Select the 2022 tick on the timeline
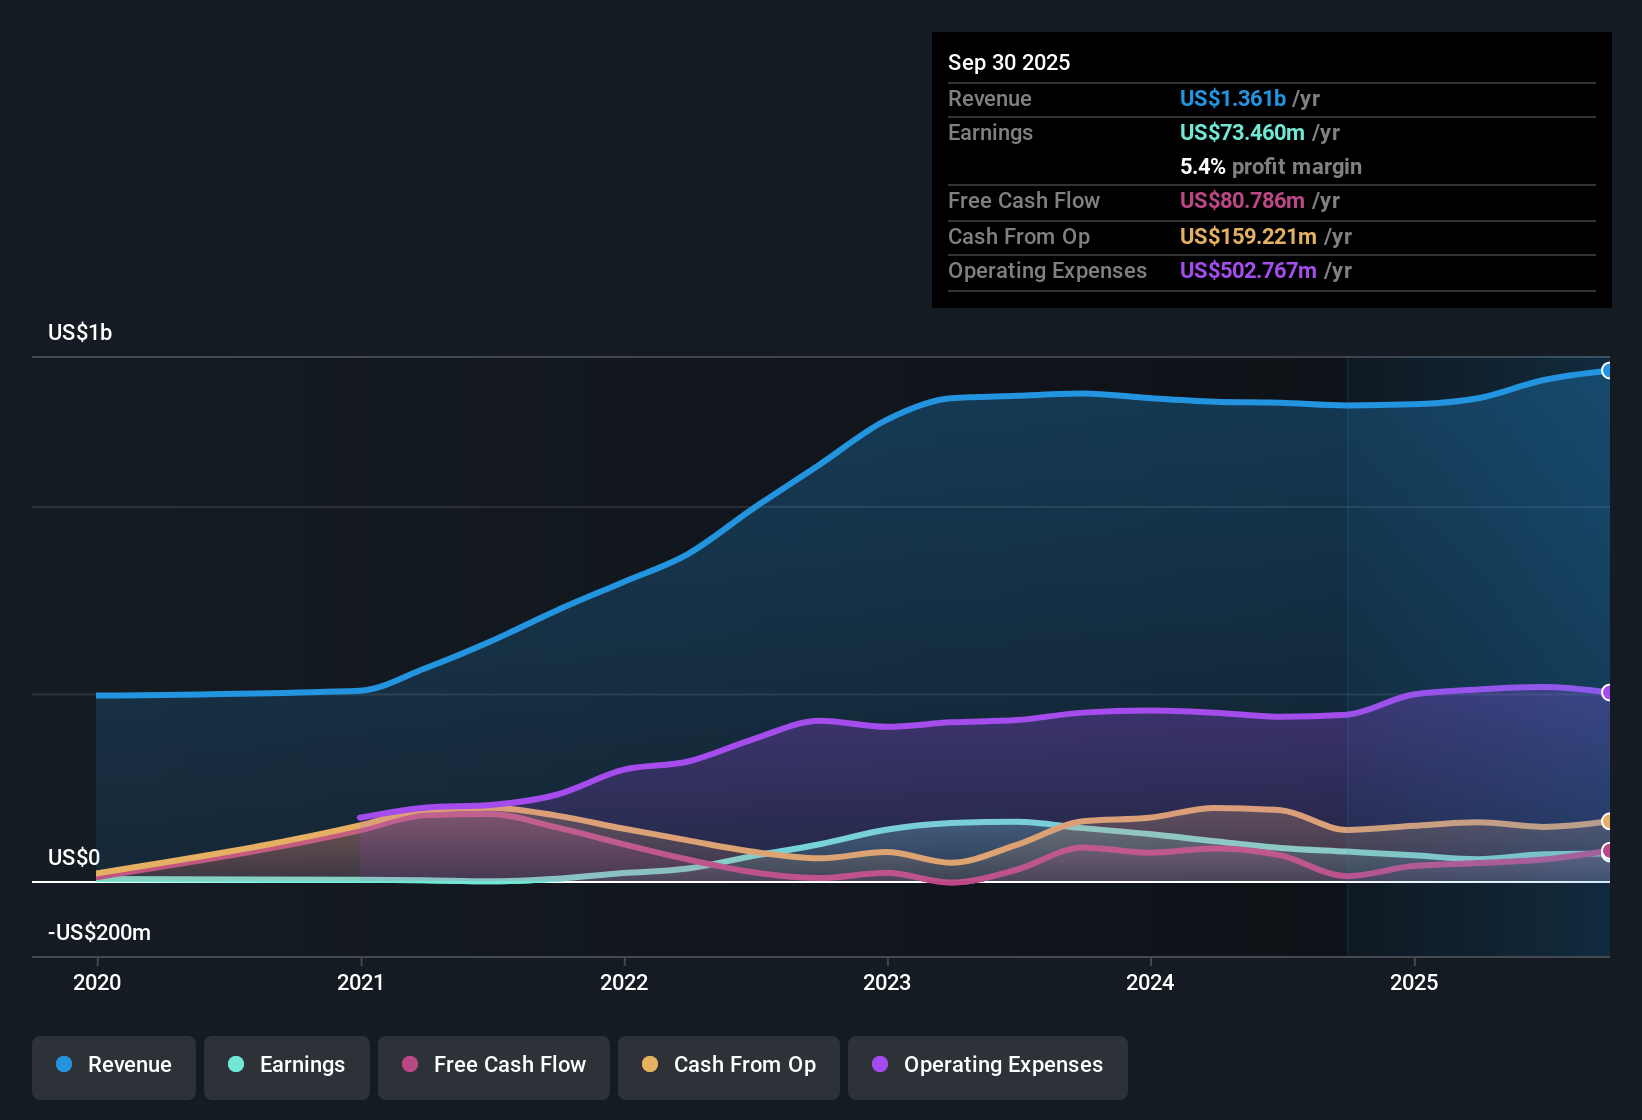This screenshot has height=1120, width=1642. [x=624, y=982]
